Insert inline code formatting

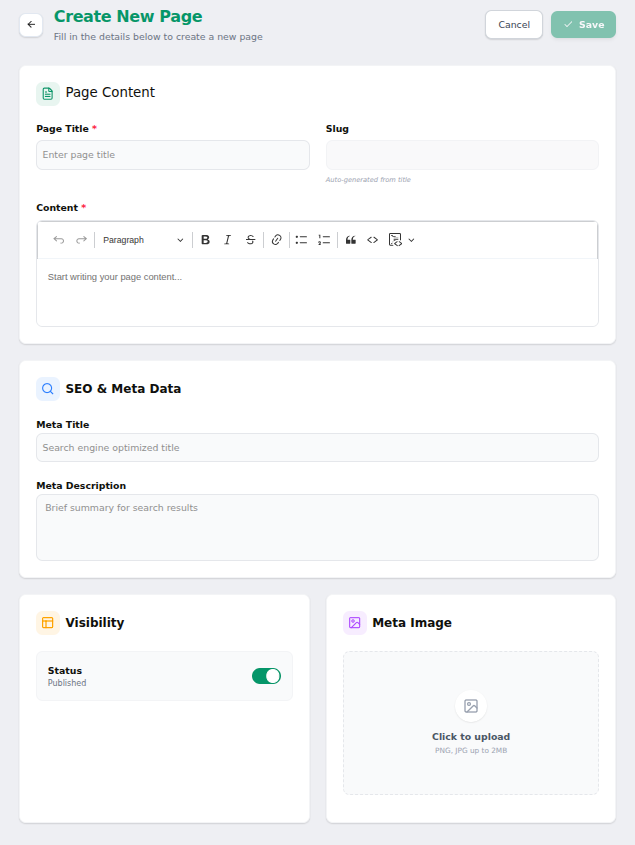coord(372,240)
